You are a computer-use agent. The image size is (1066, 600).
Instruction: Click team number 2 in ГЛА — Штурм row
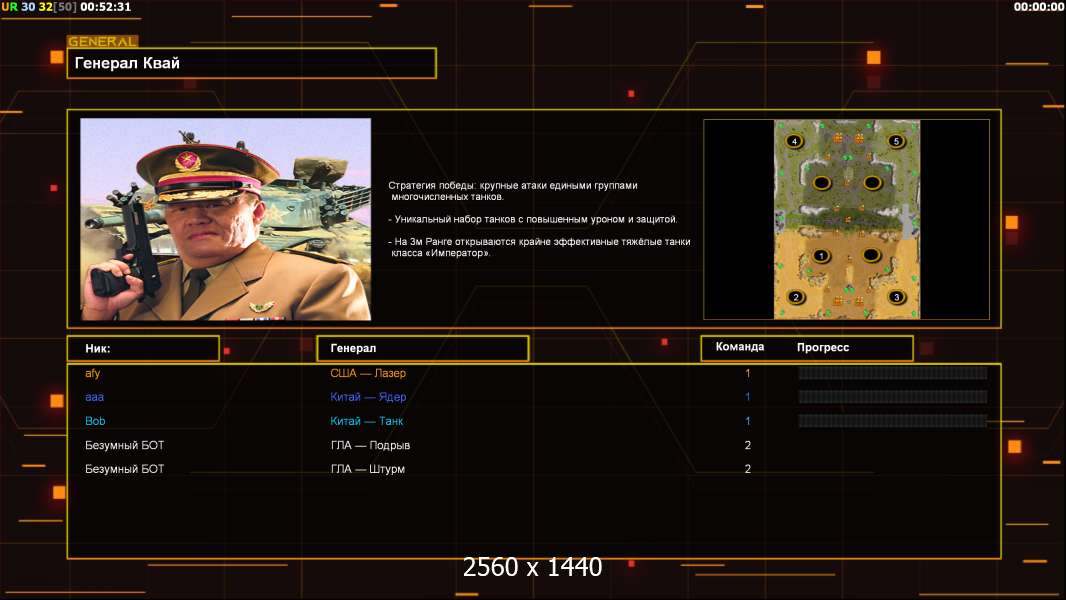pos(748,469)
